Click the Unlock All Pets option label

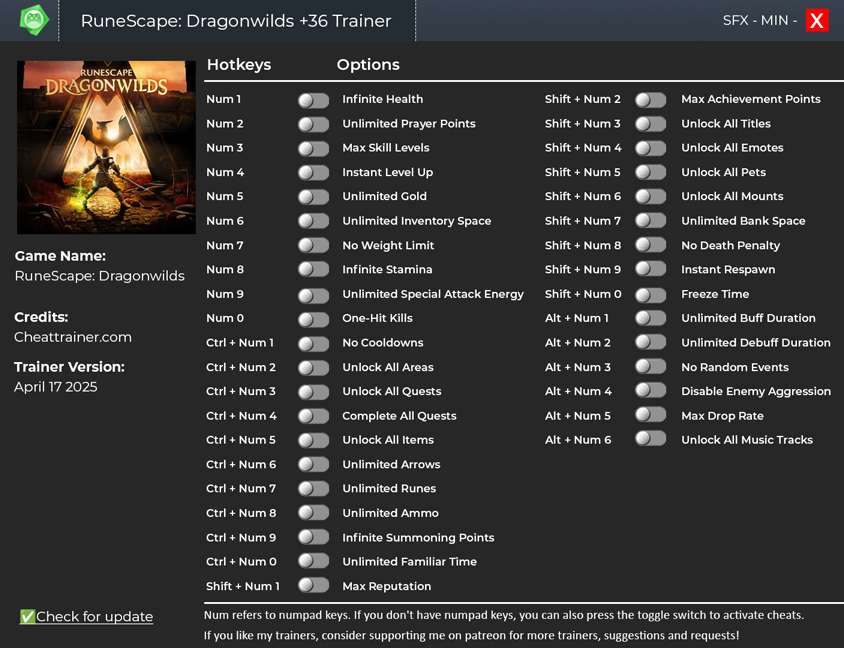[723, 172]
